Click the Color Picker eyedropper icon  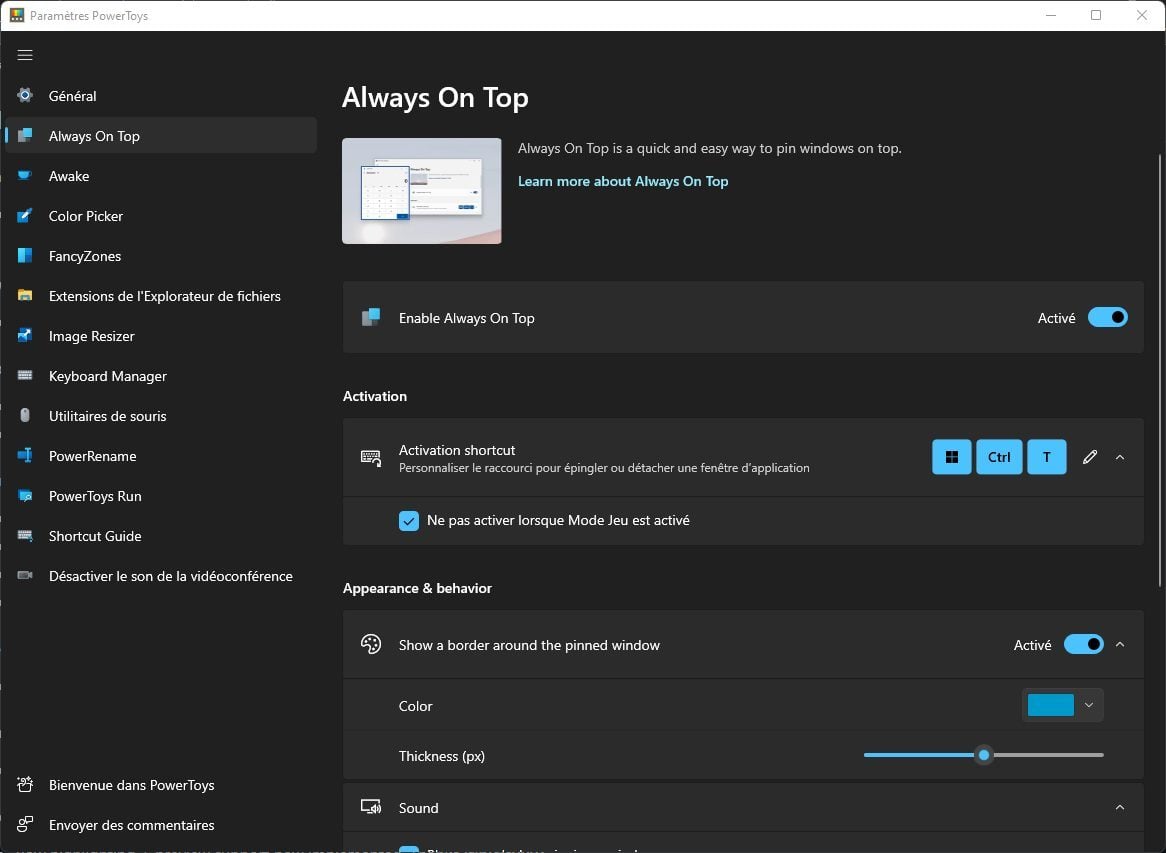[25, 216]
